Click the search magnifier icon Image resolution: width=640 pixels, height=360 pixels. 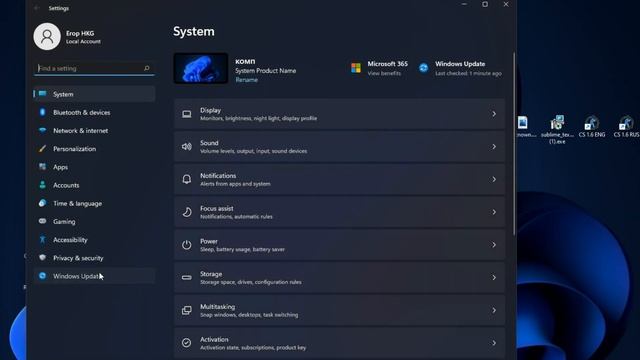(x=147, y=68)
